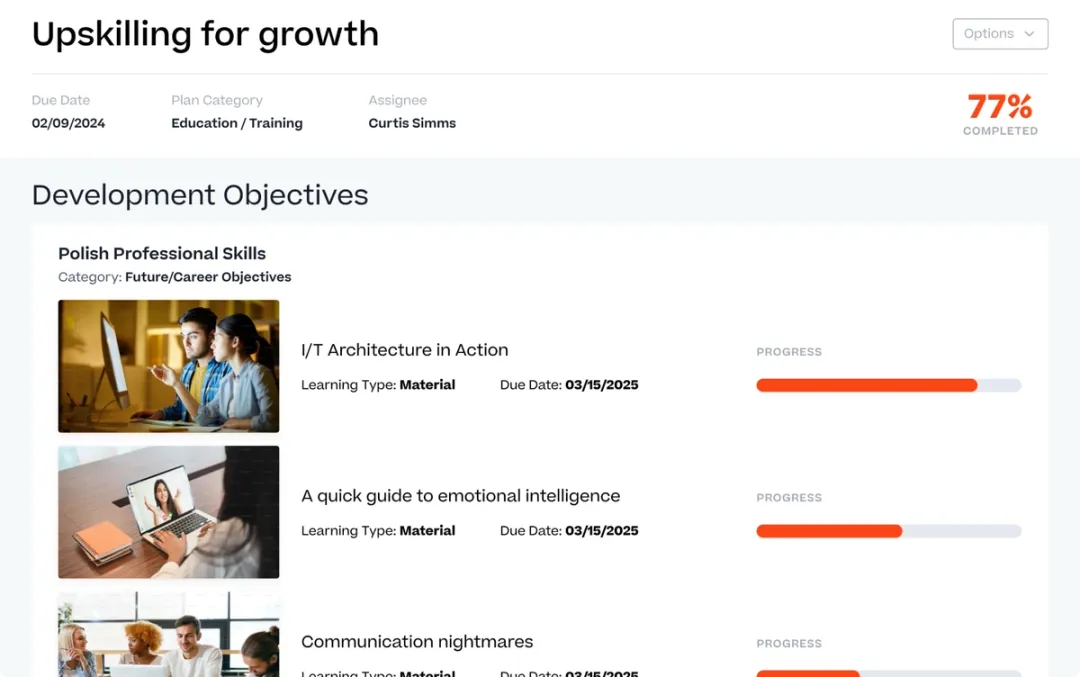Click the 77% completed indicator
Viewport: 1080px width, 677px height.
[x=1000, y=114]
